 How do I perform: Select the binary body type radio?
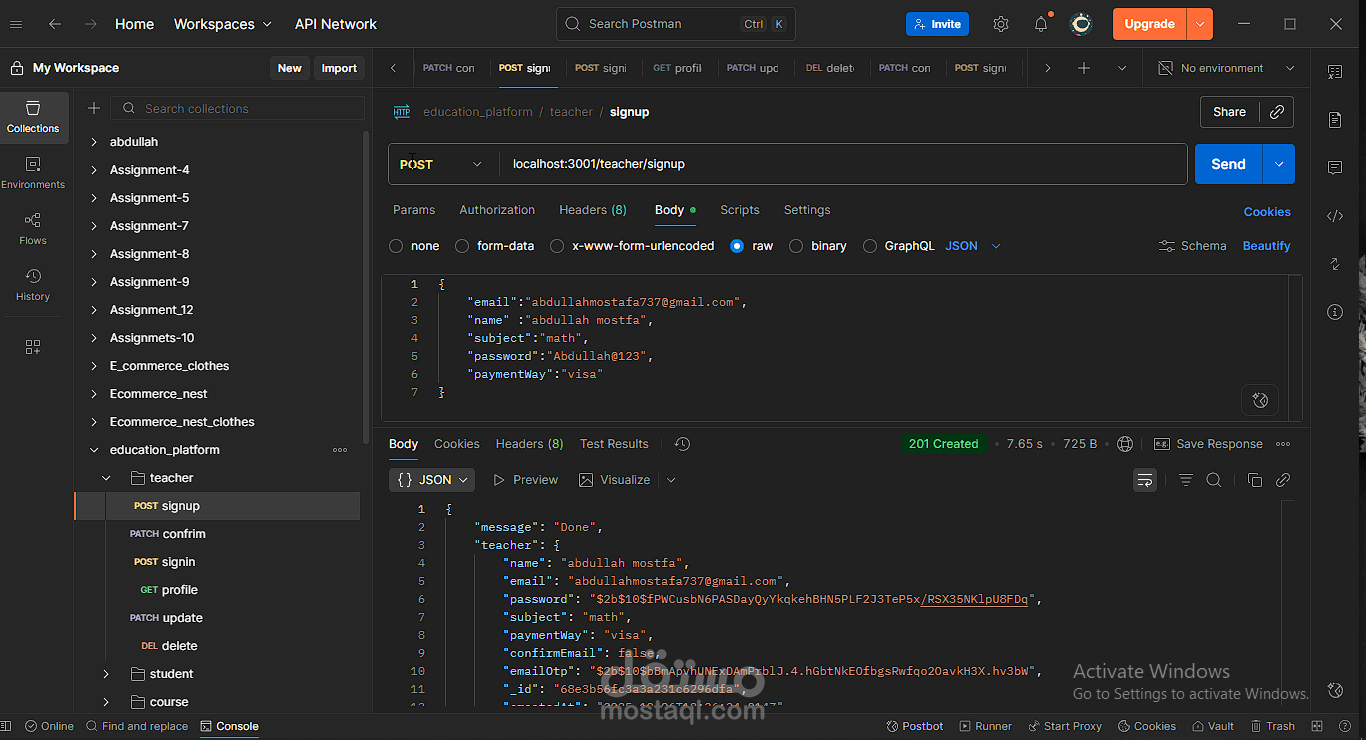pyautogui.click(x=796, y=246)
